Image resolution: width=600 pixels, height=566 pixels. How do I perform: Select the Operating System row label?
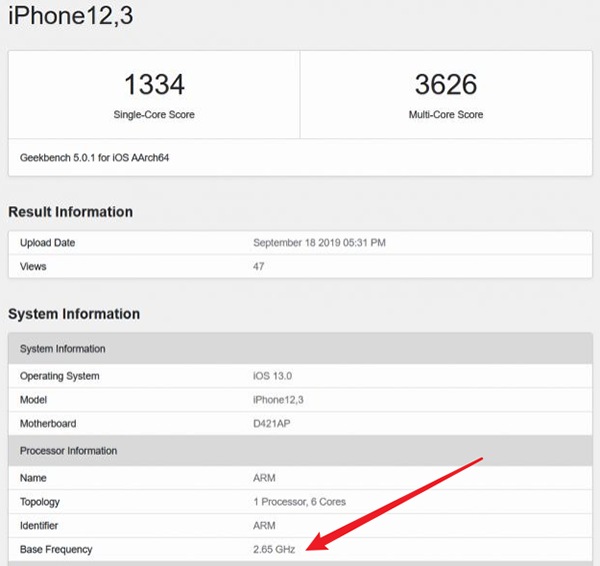point(62,376)
